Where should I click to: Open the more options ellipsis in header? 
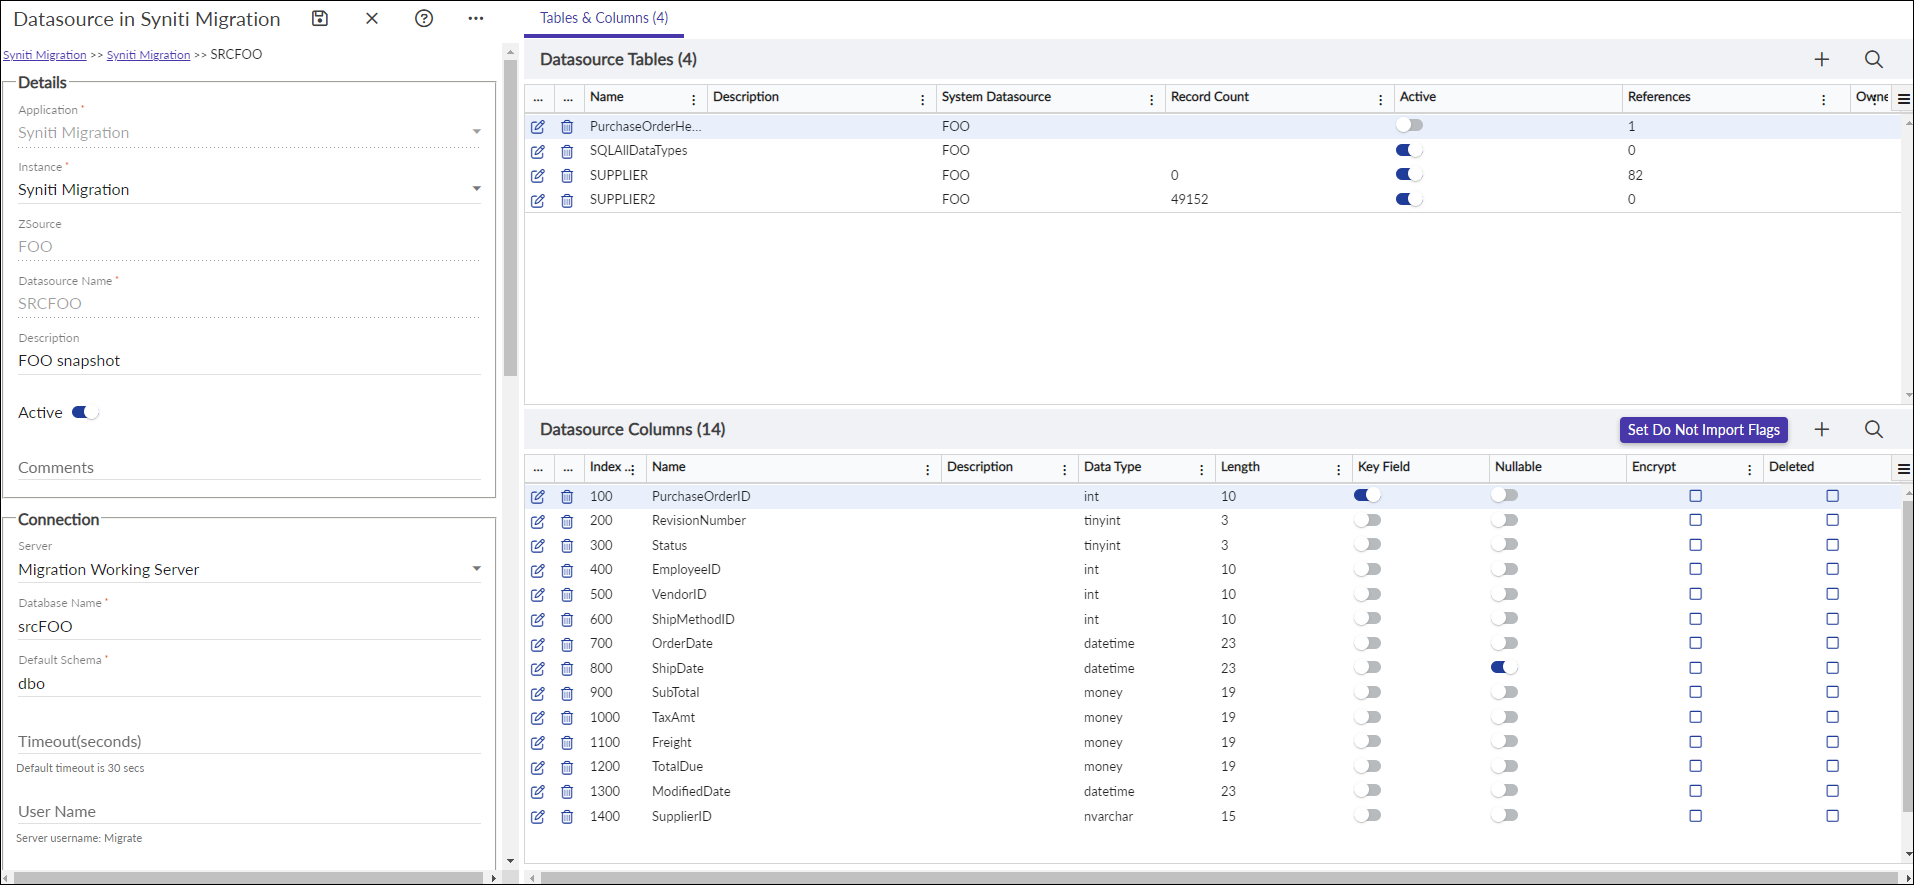pos(476,18)
